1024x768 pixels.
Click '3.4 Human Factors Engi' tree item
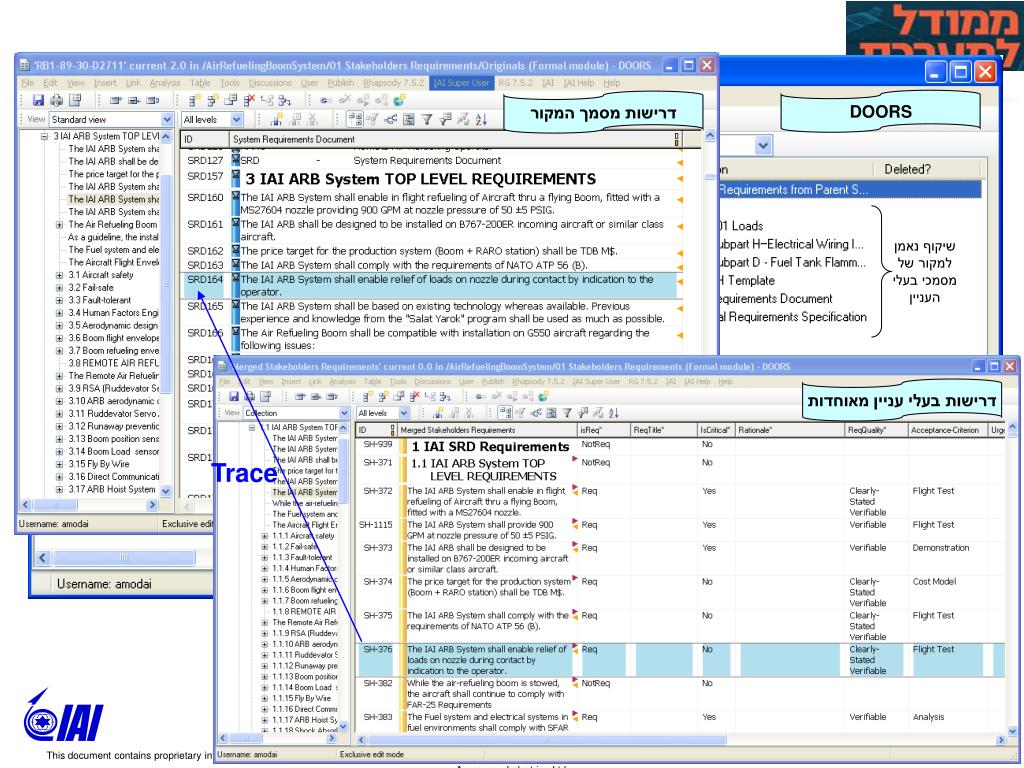click(x=114, y=313)
